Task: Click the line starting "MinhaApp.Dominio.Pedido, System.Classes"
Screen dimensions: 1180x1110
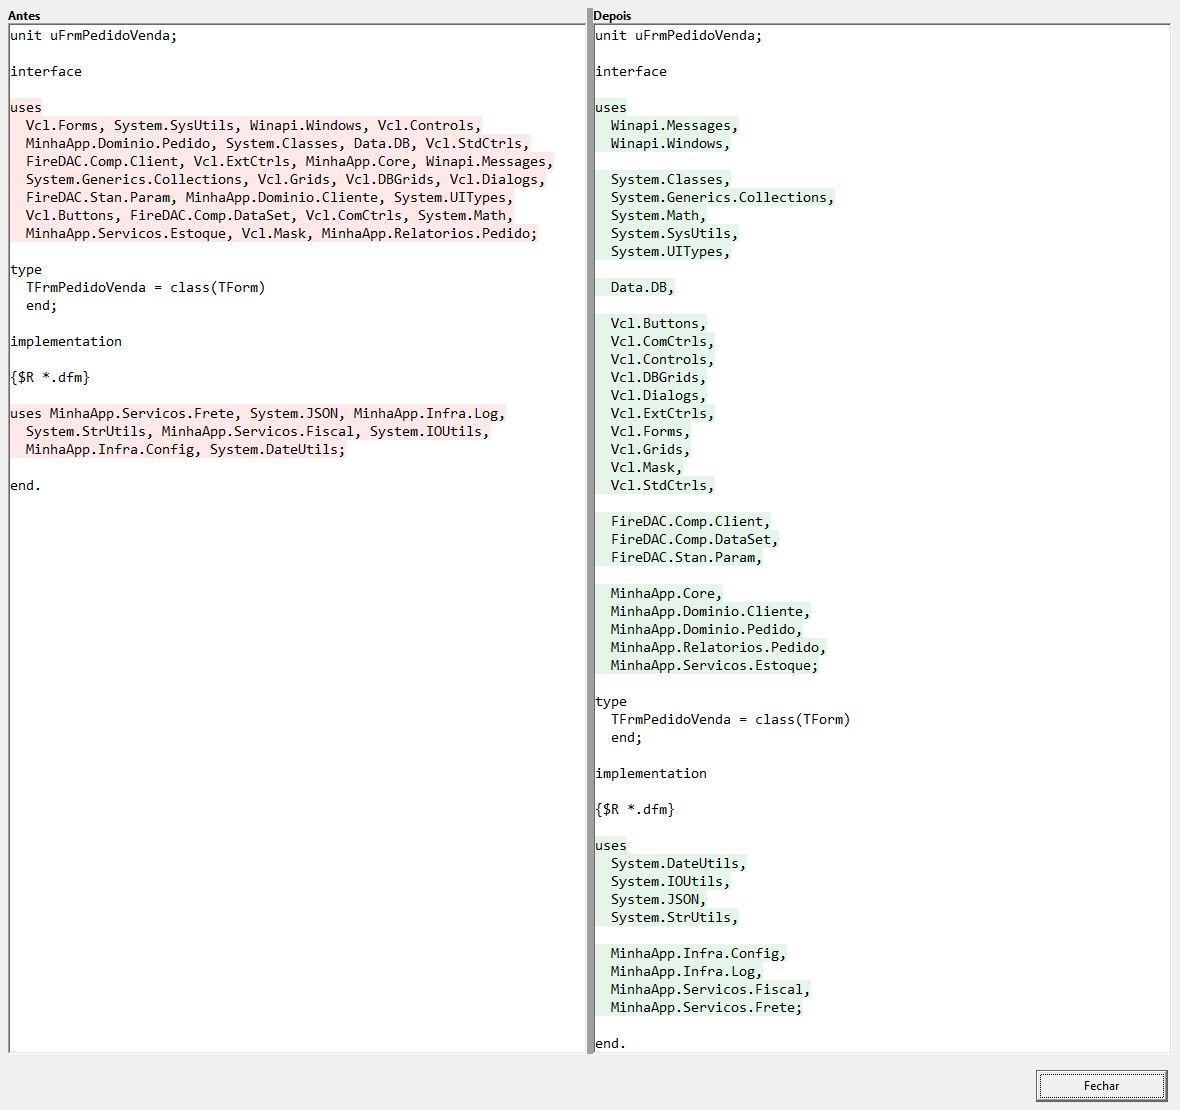Action: tap(277, 144)
